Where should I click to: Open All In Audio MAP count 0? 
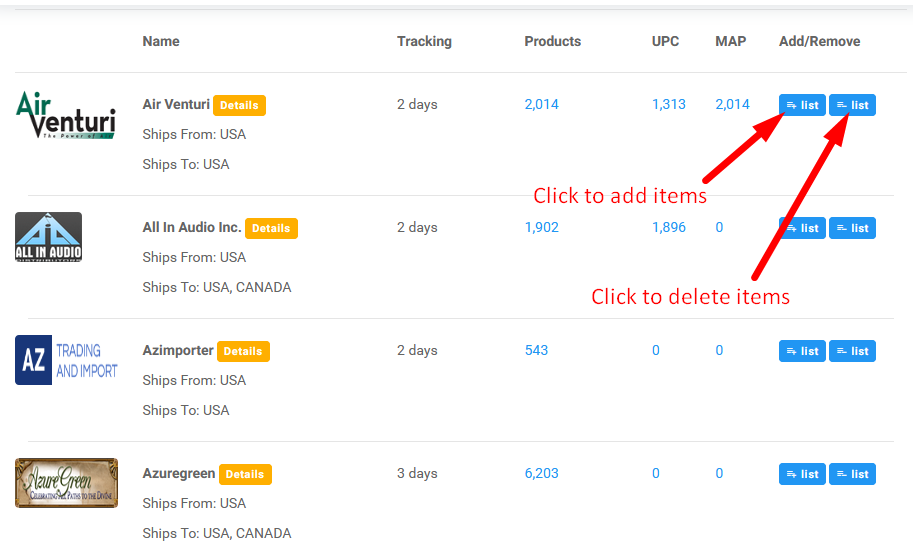click(x=719, y=227)
